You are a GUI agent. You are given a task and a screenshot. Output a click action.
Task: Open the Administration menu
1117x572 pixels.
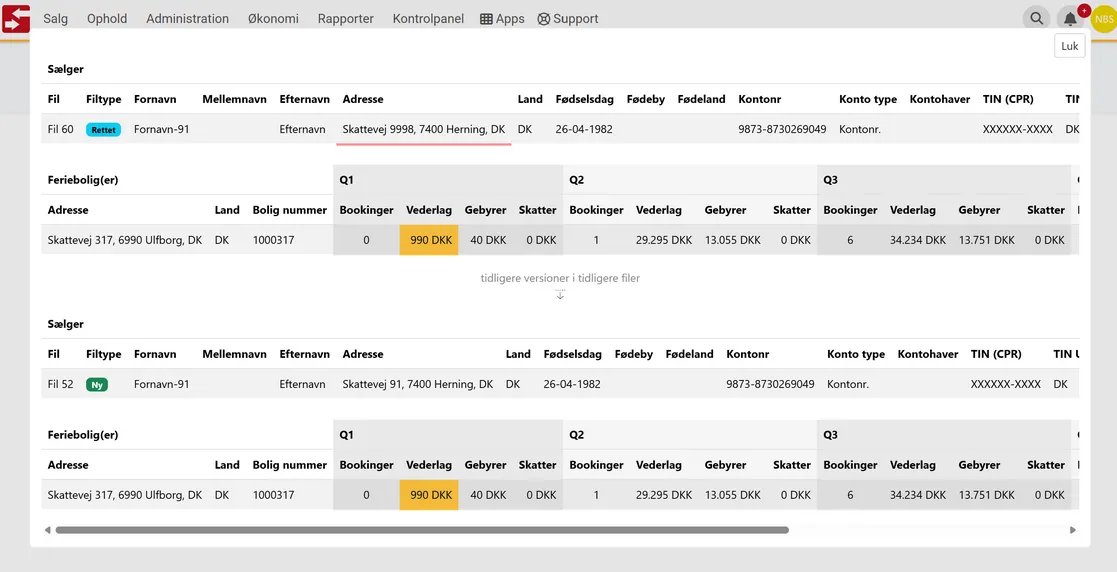point(187,19)
